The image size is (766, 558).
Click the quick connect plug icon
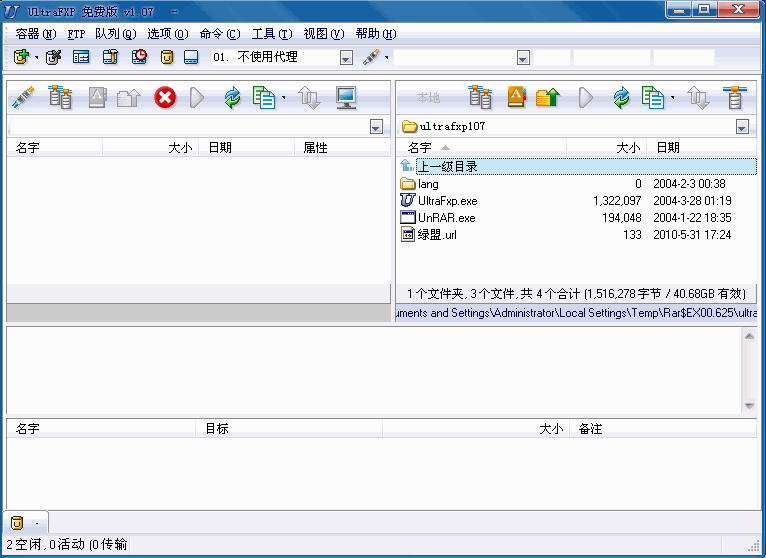[x=371, y=57]
